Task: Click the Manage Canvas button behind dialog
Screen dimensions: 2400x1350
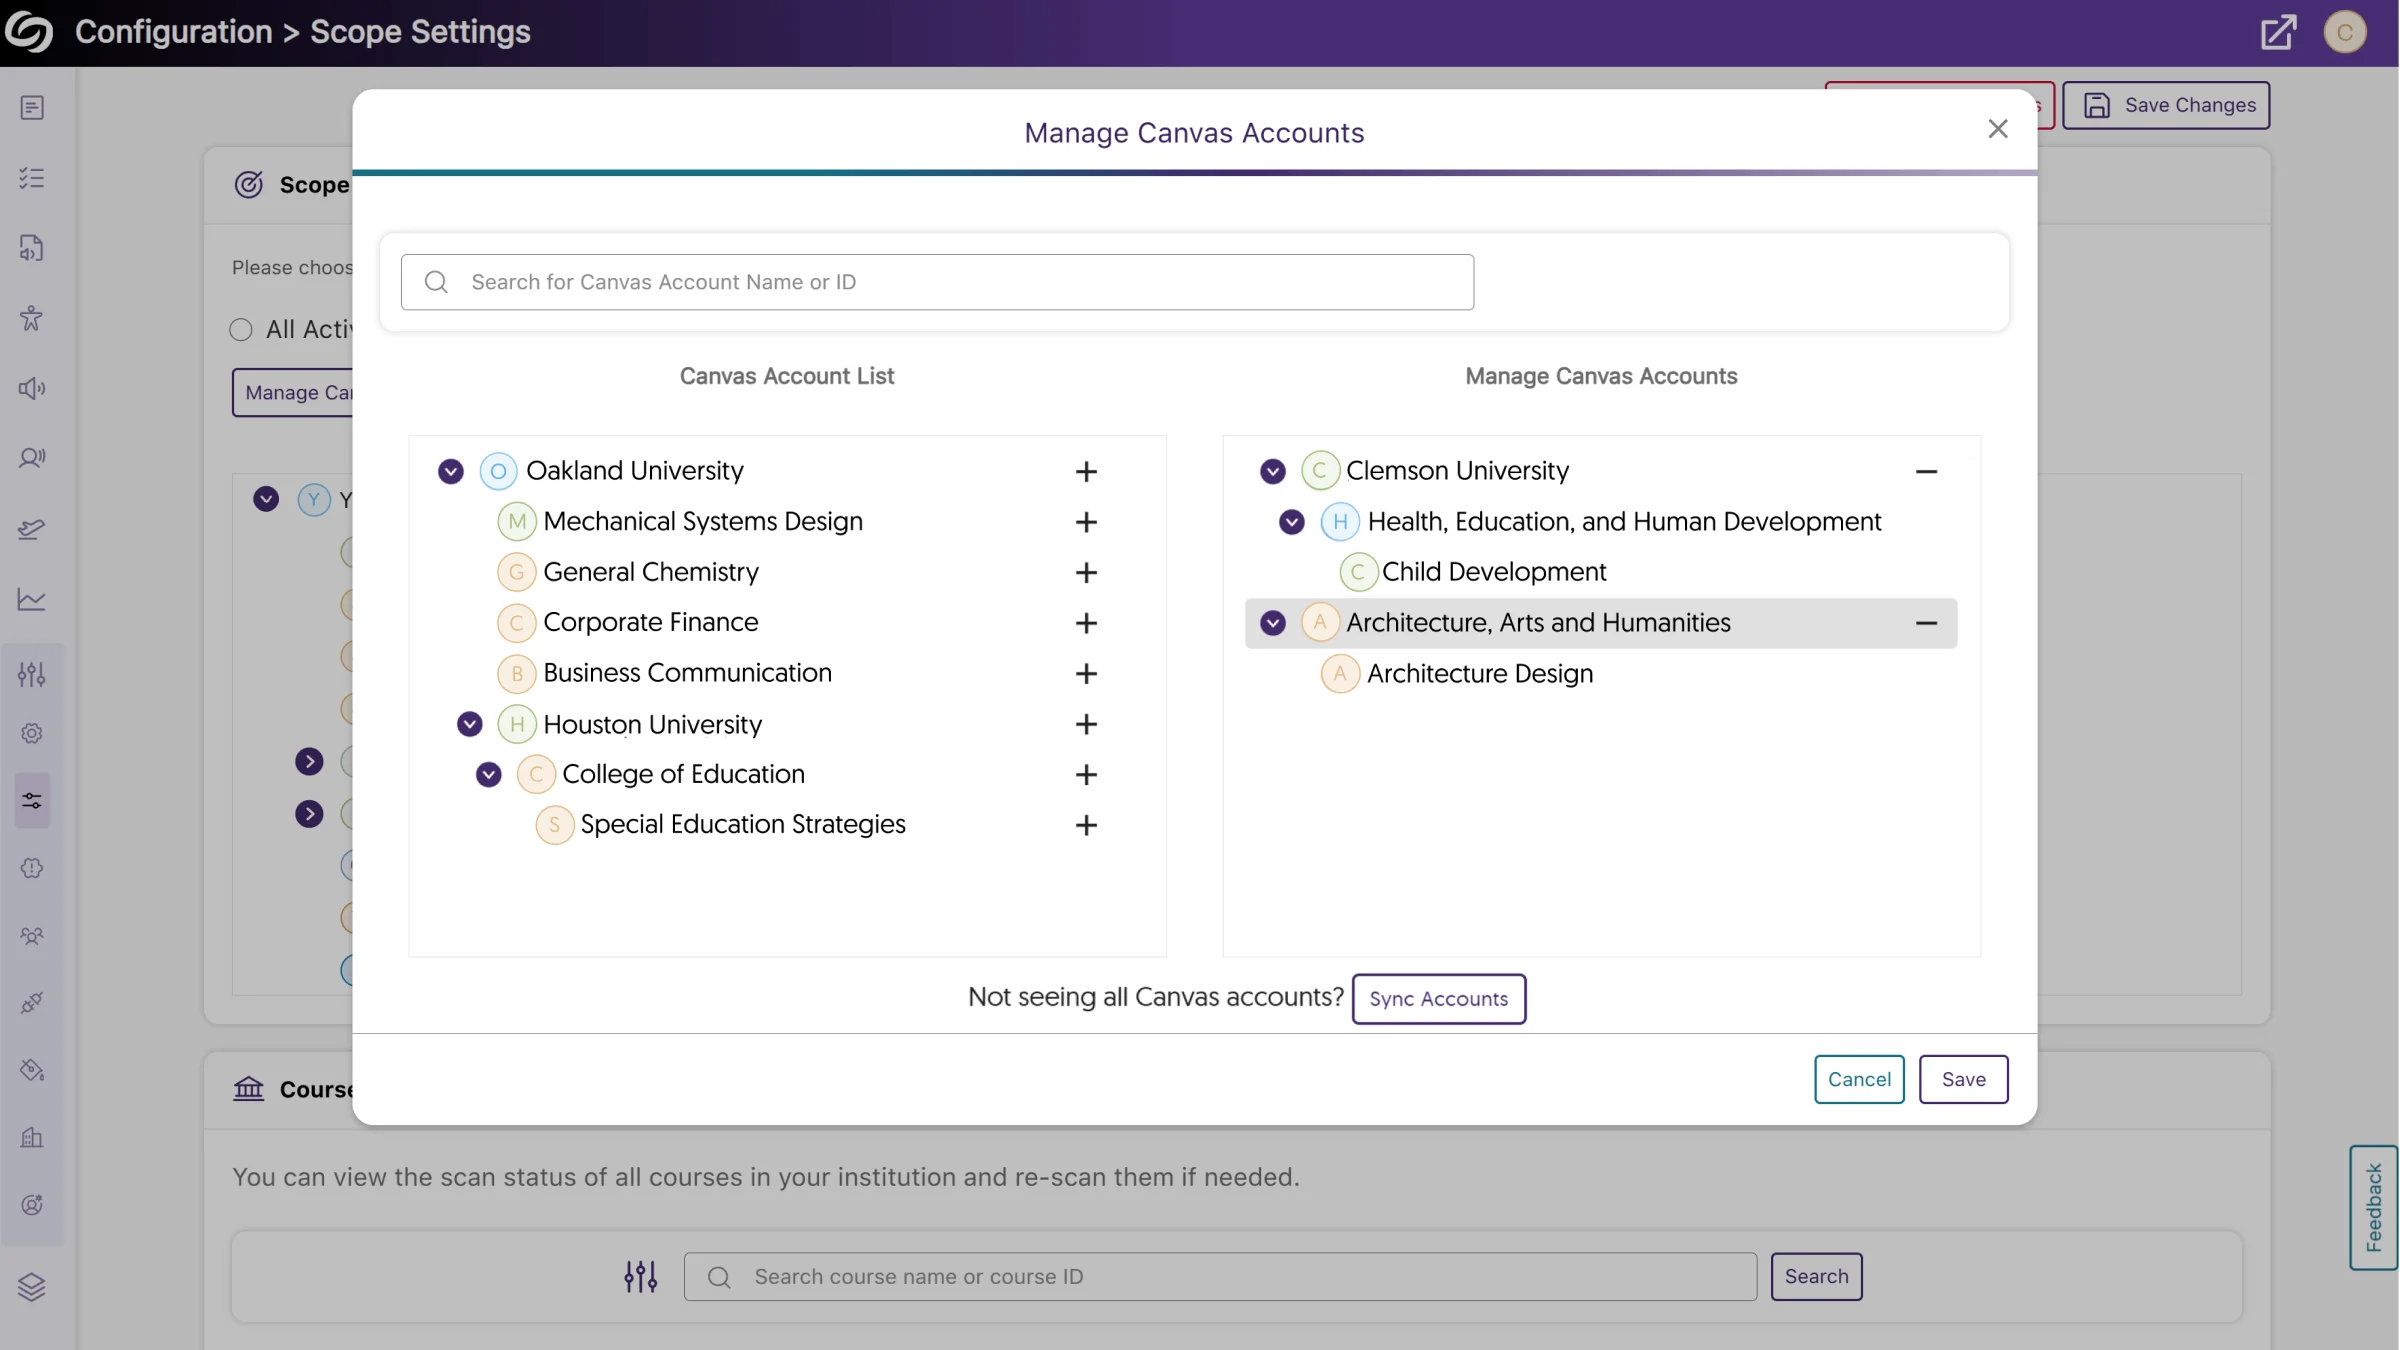Action: [x=294, y=393]
